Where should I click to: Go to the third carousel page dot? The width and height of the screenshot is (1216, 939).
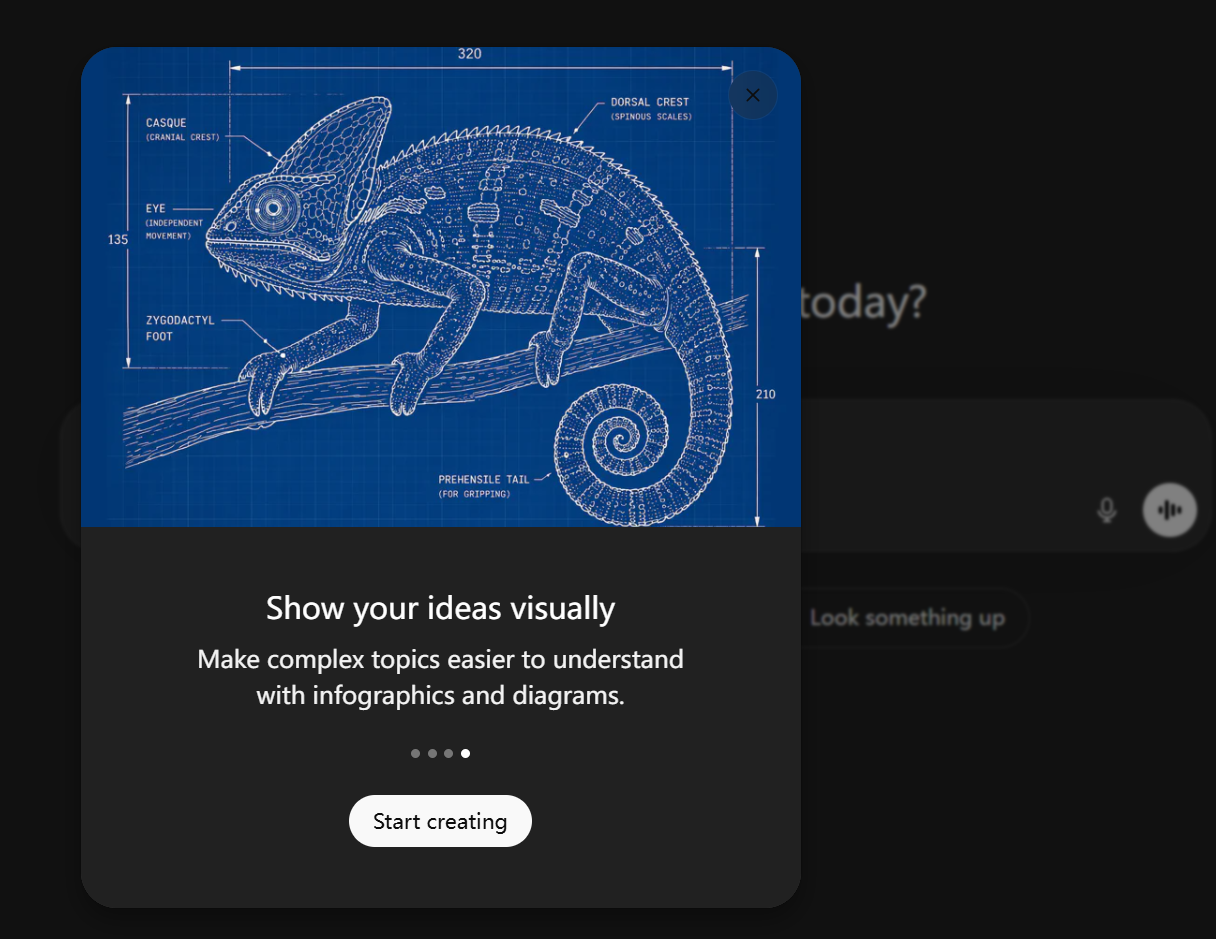[448, 753]
